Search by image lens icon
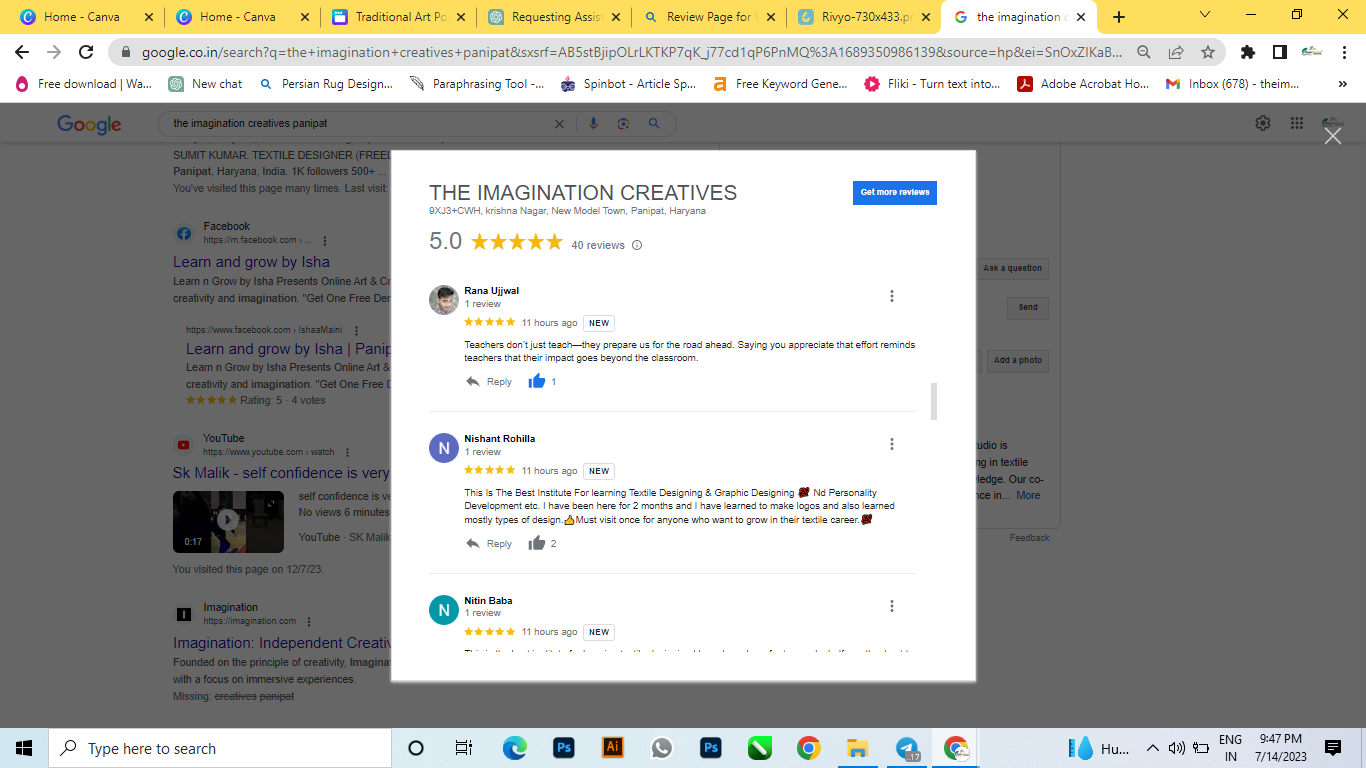Viewport: 1366px width, 768px height. 623,123
